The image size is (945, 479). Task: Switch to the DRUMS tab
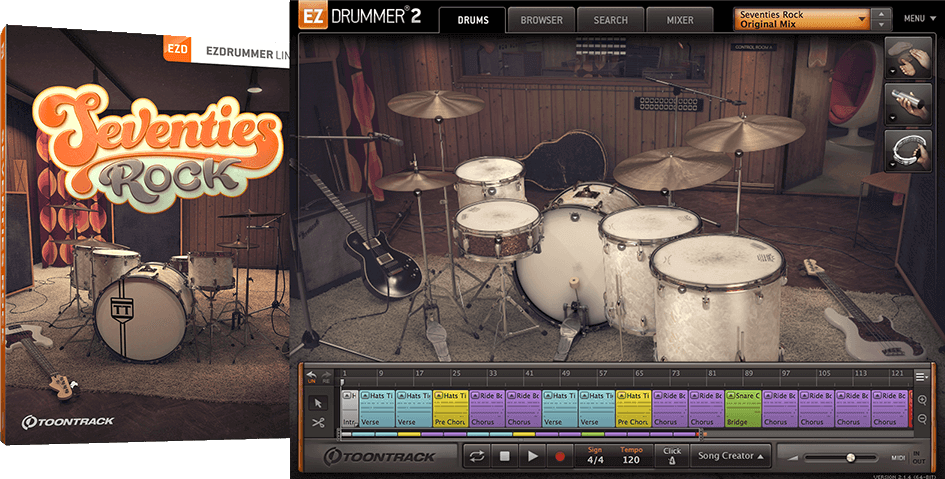473,20
